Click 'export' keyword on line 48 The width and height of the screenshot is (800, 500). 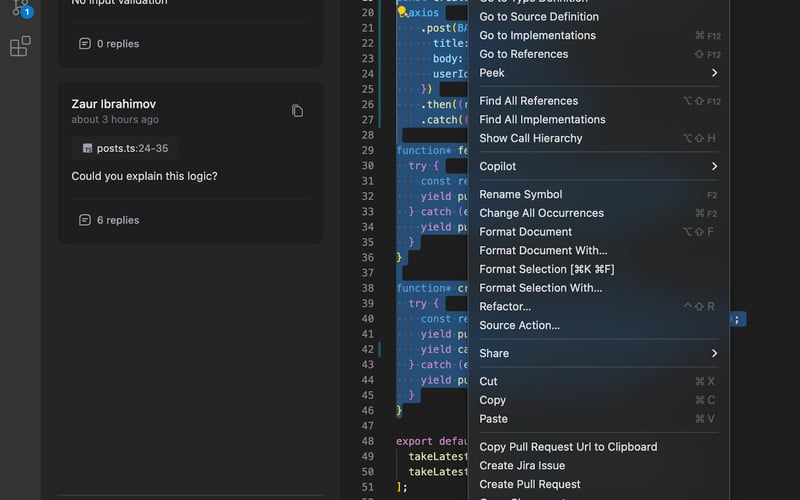414,441
